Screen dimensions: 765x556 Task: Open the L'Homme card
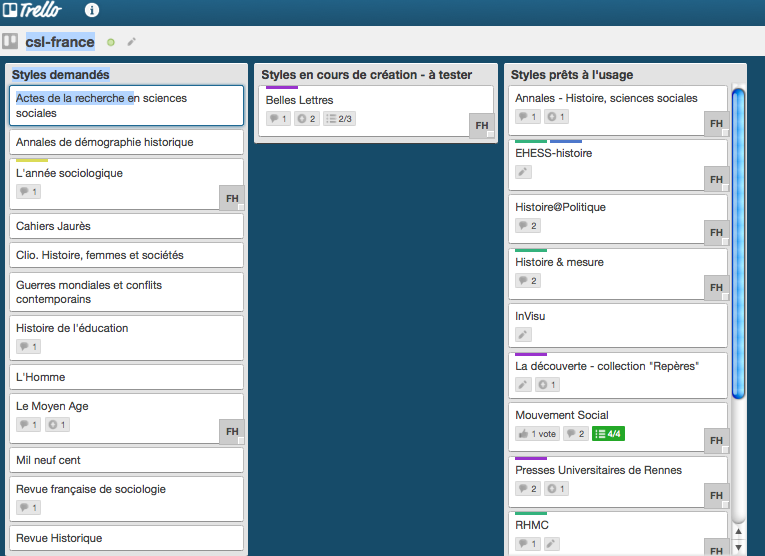click(126, 377)
